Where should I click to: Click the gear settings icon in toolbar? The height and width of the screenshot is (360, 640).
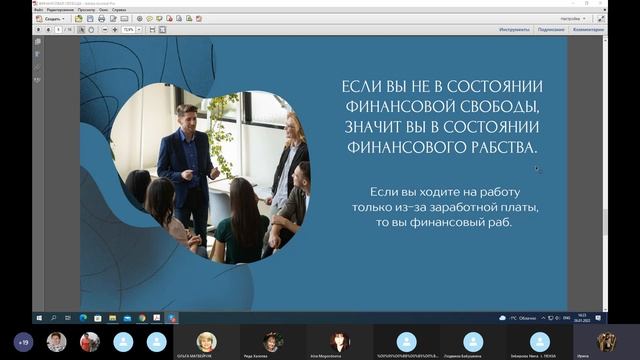point(140,19)
